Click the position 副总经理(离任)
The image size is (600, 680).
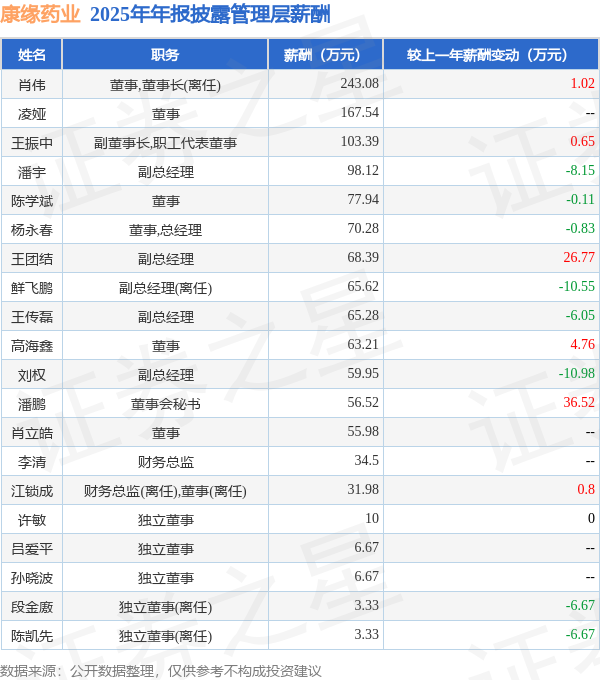click(x=165, y=288)
